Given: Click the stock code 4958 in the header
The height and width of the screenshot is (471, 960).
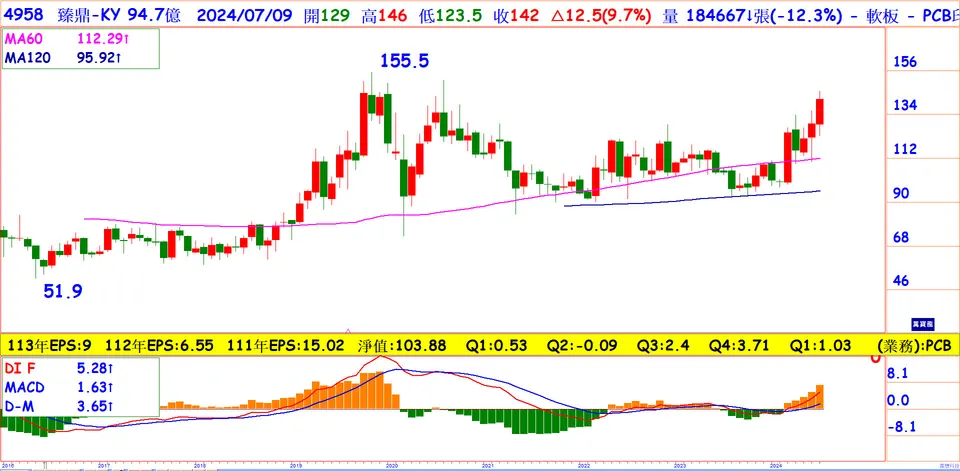Looking at the screenshot, I should [25, 13].
